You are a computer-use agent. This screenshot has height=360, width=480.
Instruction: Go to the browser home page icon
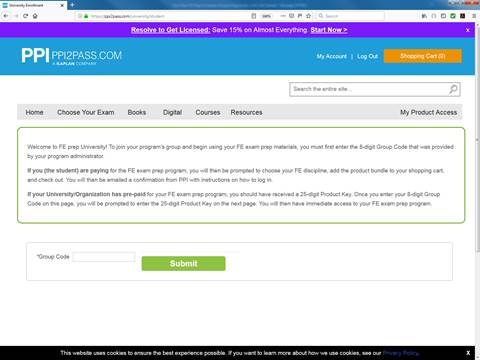(35, 16)
